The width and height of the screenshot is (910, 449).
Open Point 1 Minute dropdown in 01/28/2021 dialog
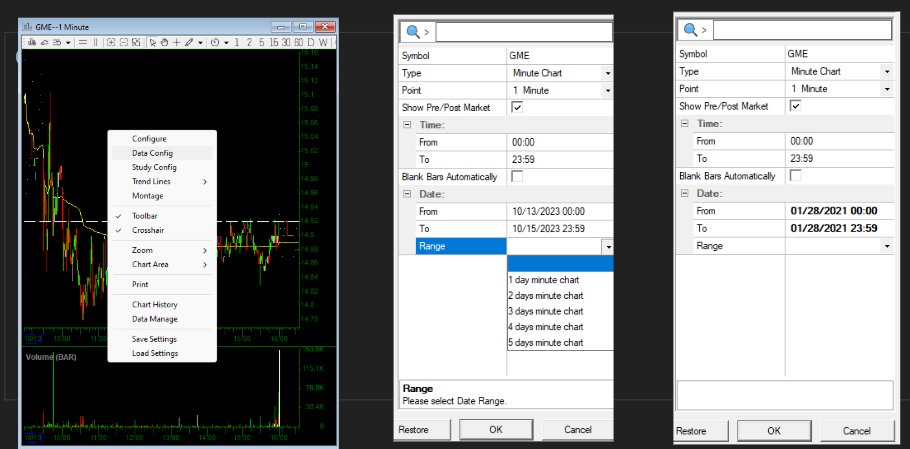tap(887, 89)
